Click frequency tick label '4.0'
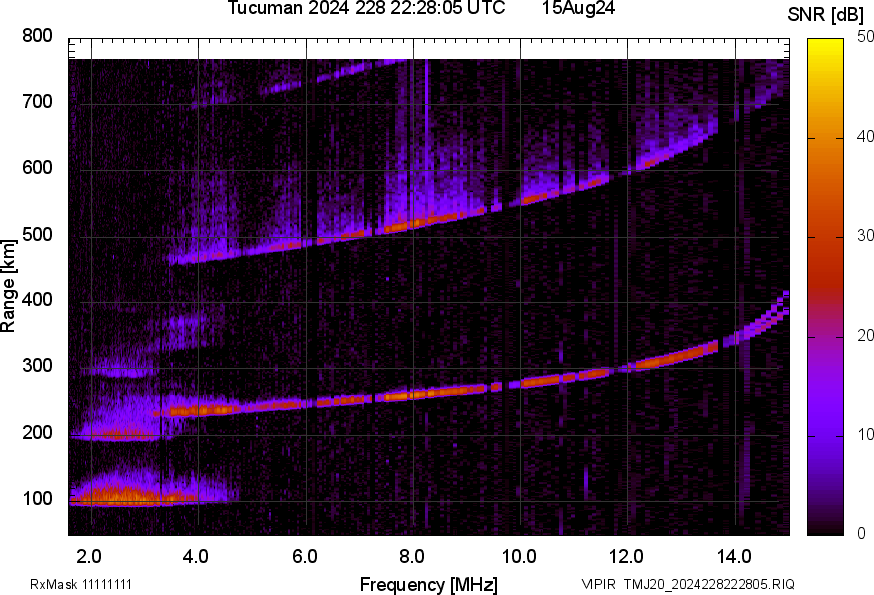The height and width of the screenshot is (595, 874). (x=196, y=557)
